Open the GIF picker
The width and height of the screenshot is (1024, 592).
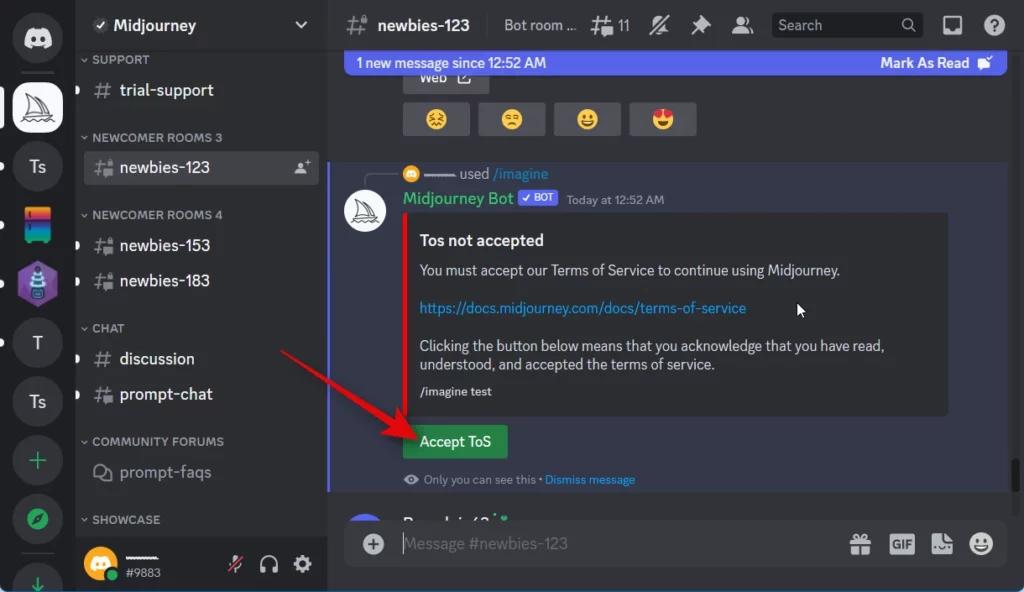(902, 544)
